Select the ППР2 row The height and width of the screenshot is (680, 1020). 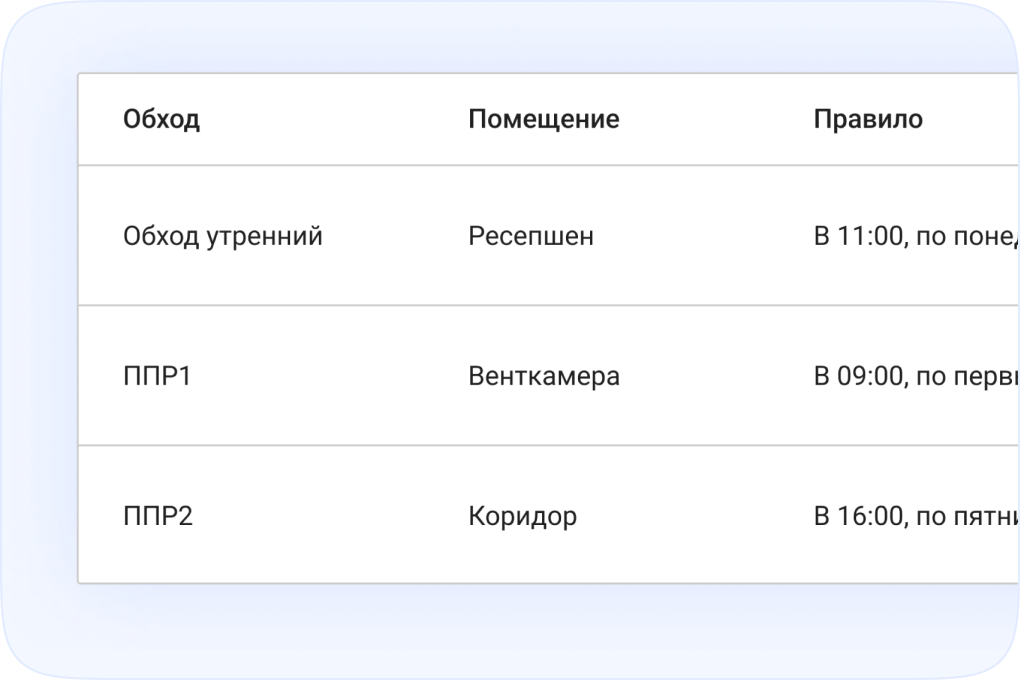click(500, 516)
